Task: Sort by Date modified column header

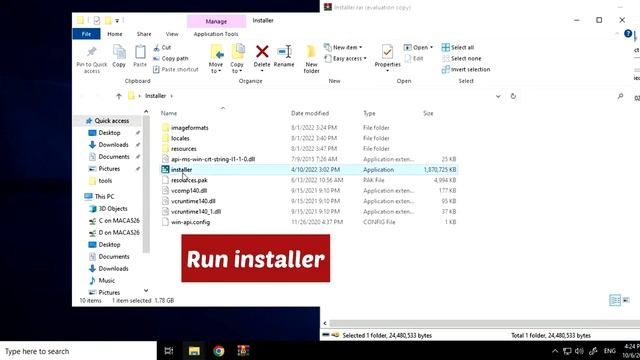Action: point(310,113)
